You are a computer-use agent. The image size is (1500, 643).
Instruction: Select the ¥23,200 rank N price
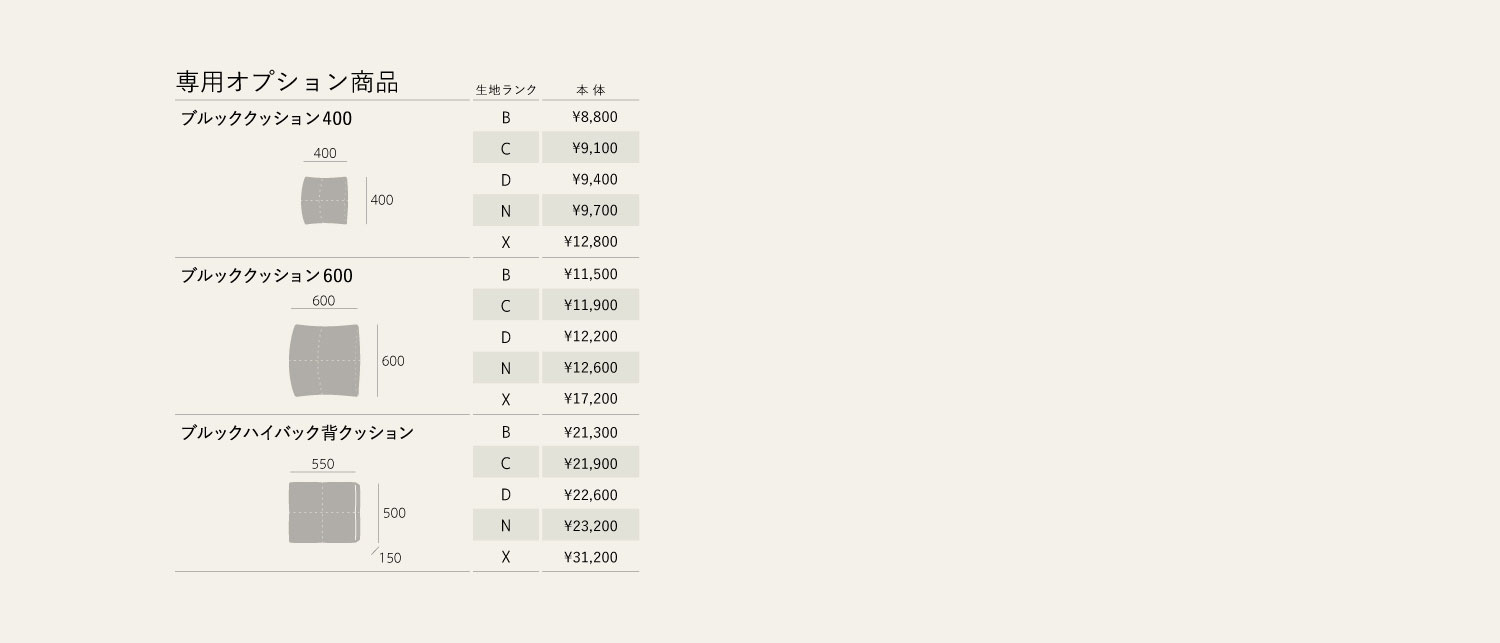coord(590,525)
